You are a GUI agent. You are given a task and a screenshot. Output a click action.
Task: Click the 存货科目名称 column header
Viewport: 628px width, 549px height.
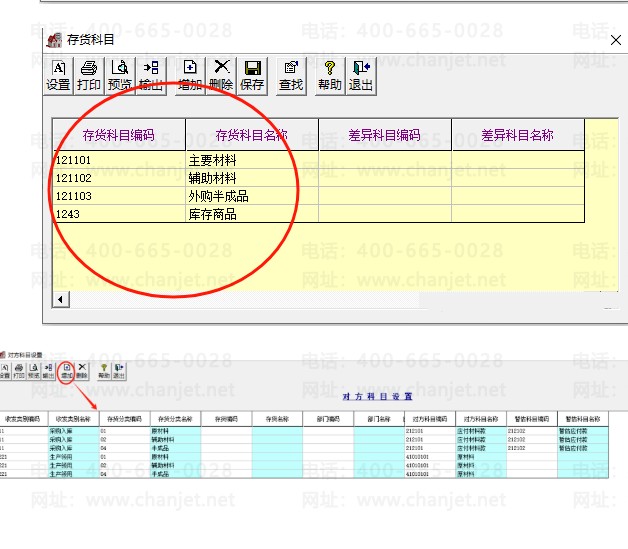tap(252, 135)
